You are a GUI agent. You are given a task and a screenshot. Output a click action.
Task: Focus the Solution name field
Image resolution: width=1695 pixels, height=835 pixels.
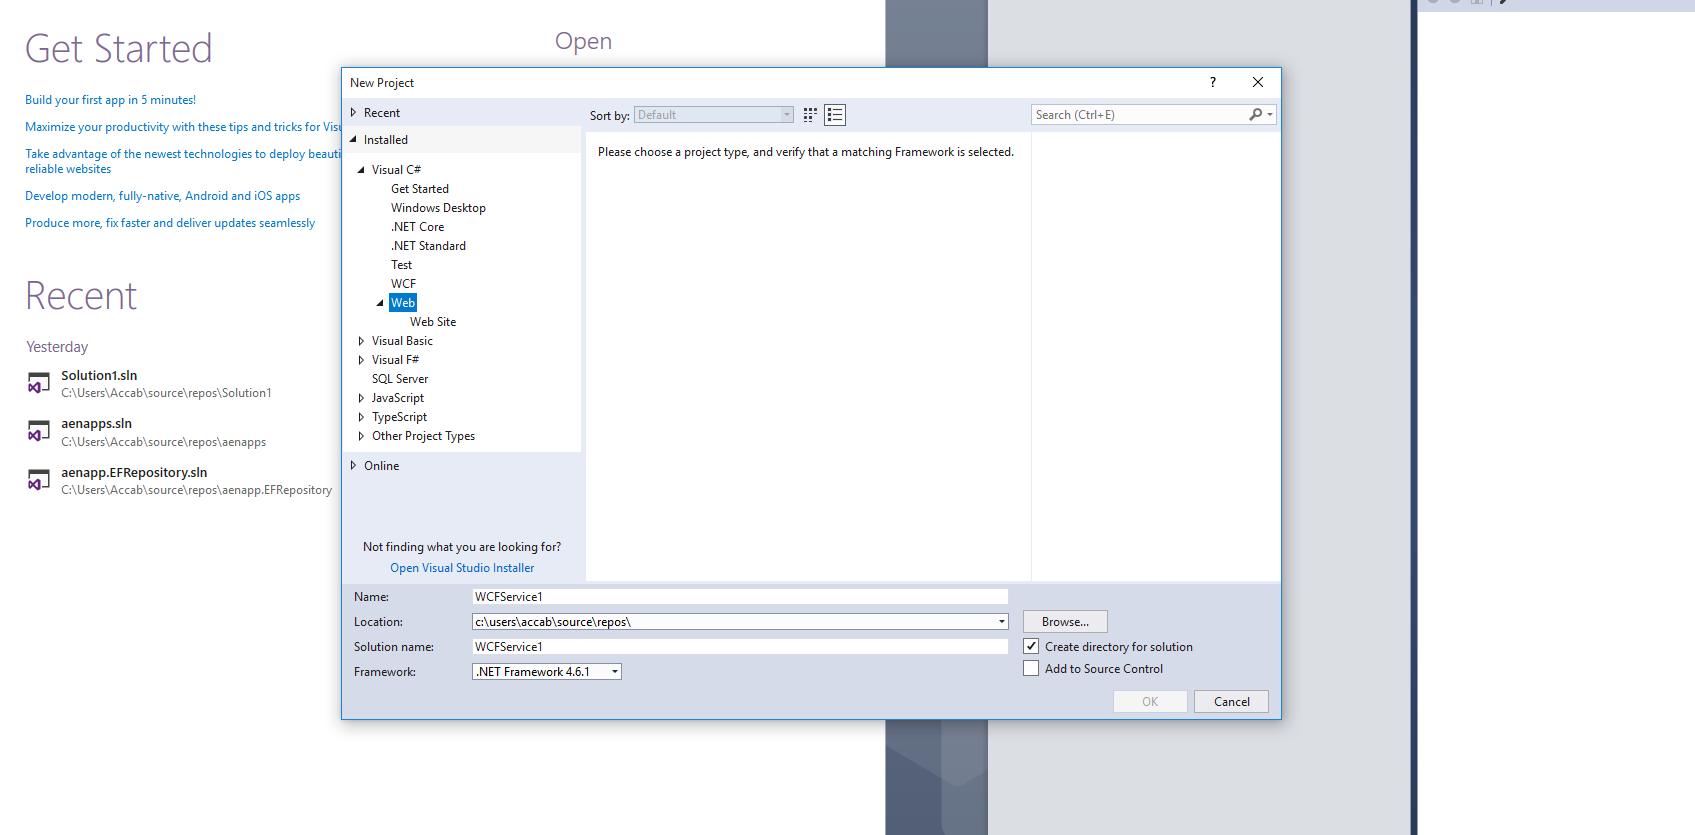[x=740, y=647]
